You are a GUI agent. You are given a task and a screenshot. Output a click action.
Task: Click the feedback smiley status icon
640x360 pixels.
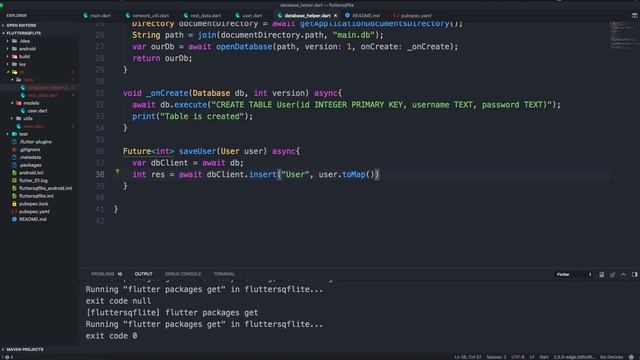(631, 357)
